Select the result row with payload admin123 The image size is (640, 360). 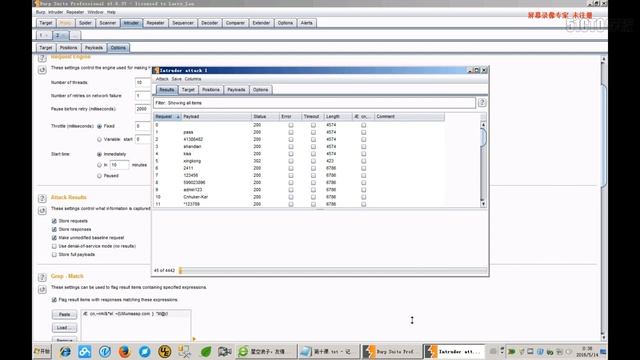[299, 190]
